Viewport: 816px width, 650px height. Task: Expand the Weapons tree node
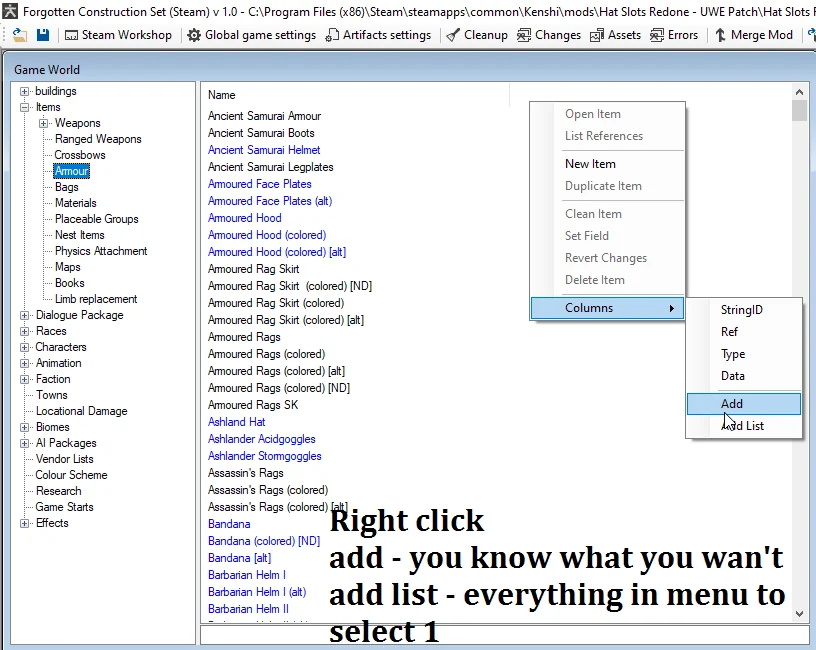coord(44,123)
